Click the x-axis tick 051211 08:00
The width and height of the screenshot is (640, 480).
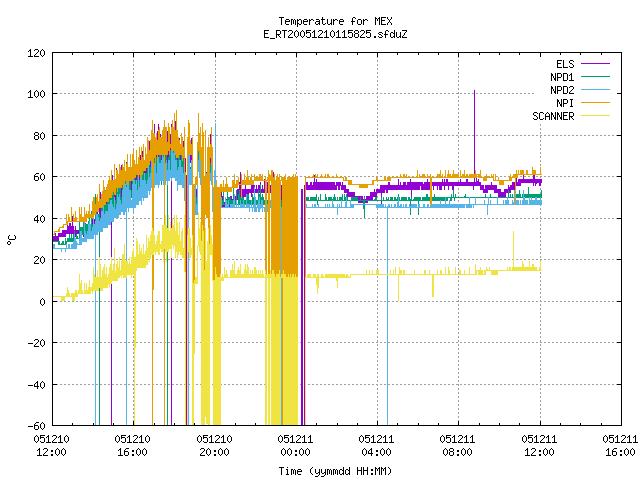coord(457,446)
